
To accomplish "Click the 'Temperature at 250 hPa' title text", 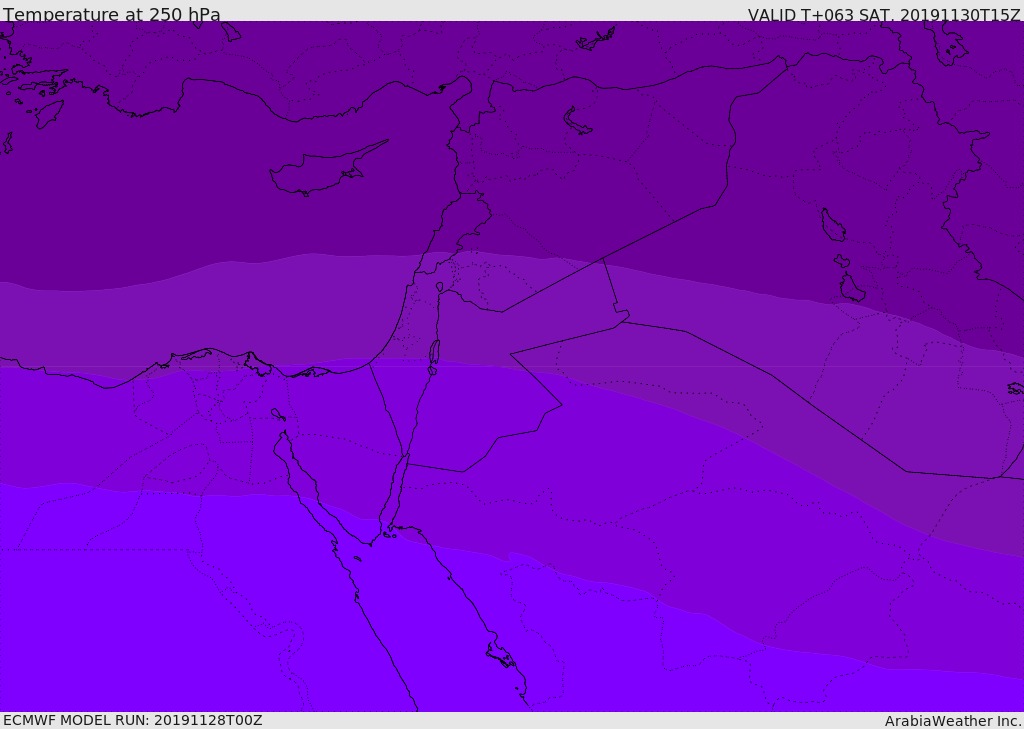I will coord(112,14).
